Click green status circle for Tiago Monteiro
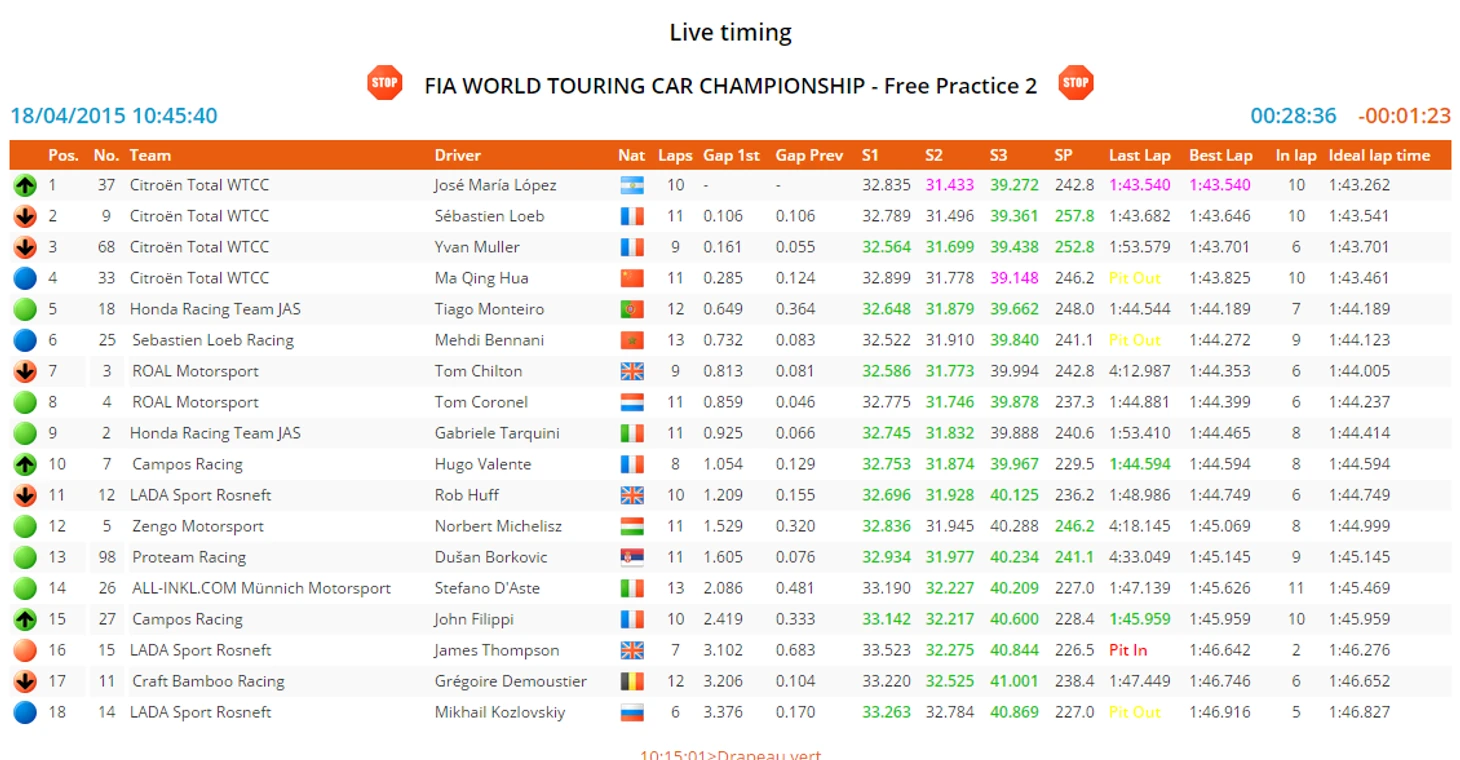 25,309
